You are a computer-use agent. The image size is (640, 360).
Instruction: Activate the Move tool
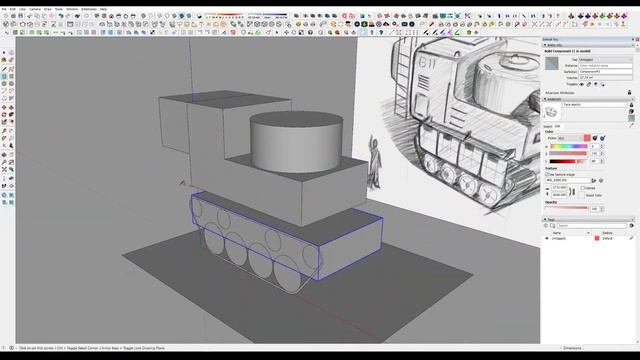[x=4, y=107]
